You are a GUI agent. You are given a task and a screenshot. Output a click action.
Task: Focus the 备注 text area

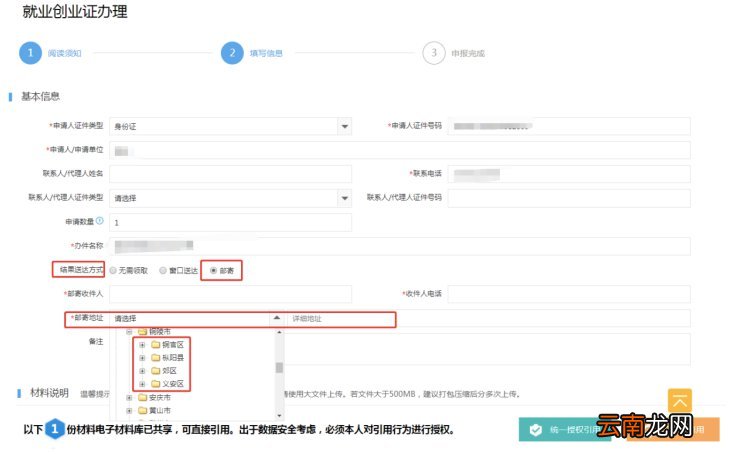[487, 349]
